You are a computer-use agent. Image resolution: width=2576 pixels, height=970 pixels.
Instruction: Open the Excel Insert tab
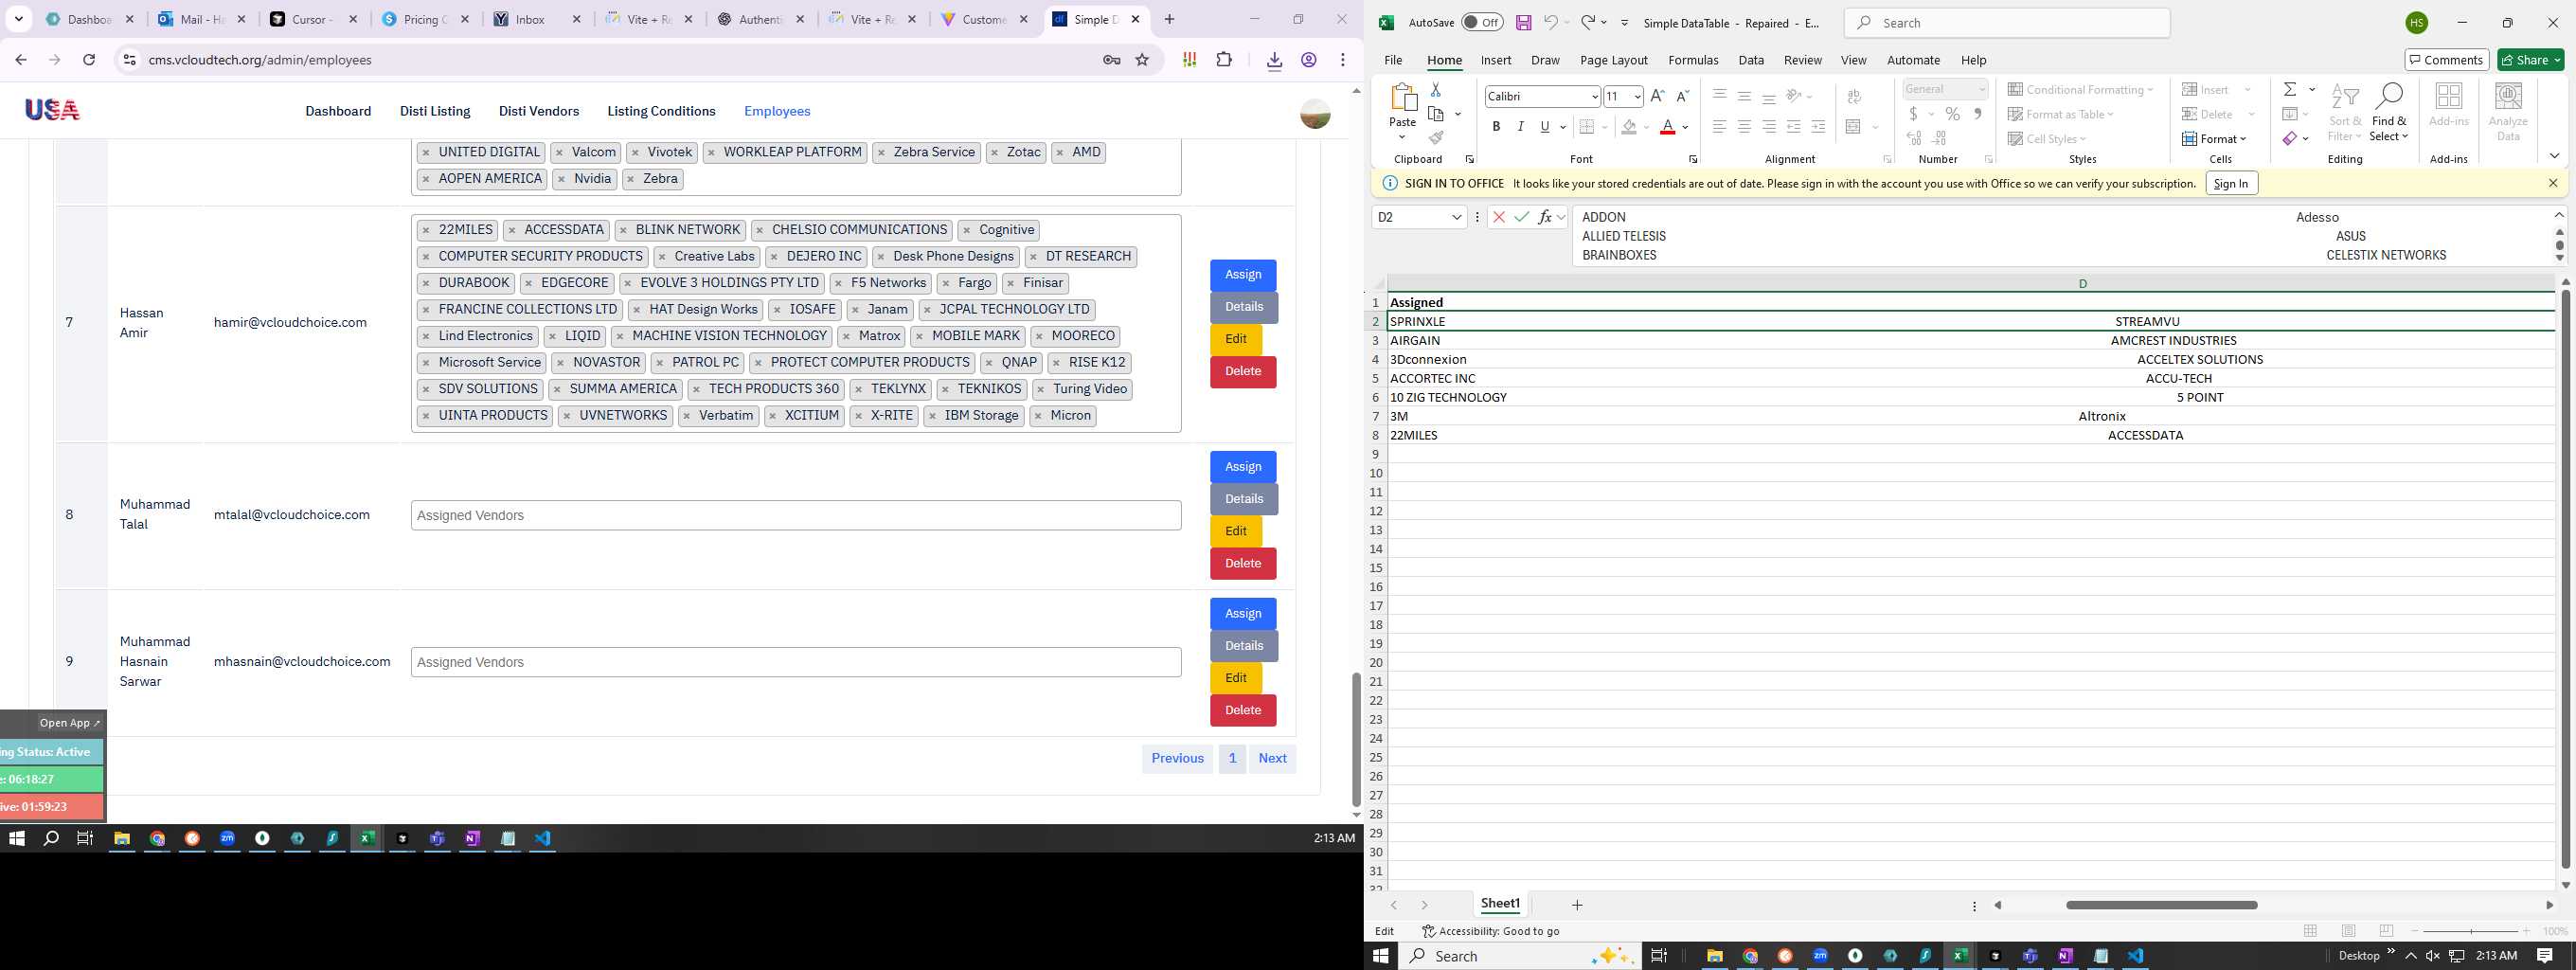(1495, 60)
